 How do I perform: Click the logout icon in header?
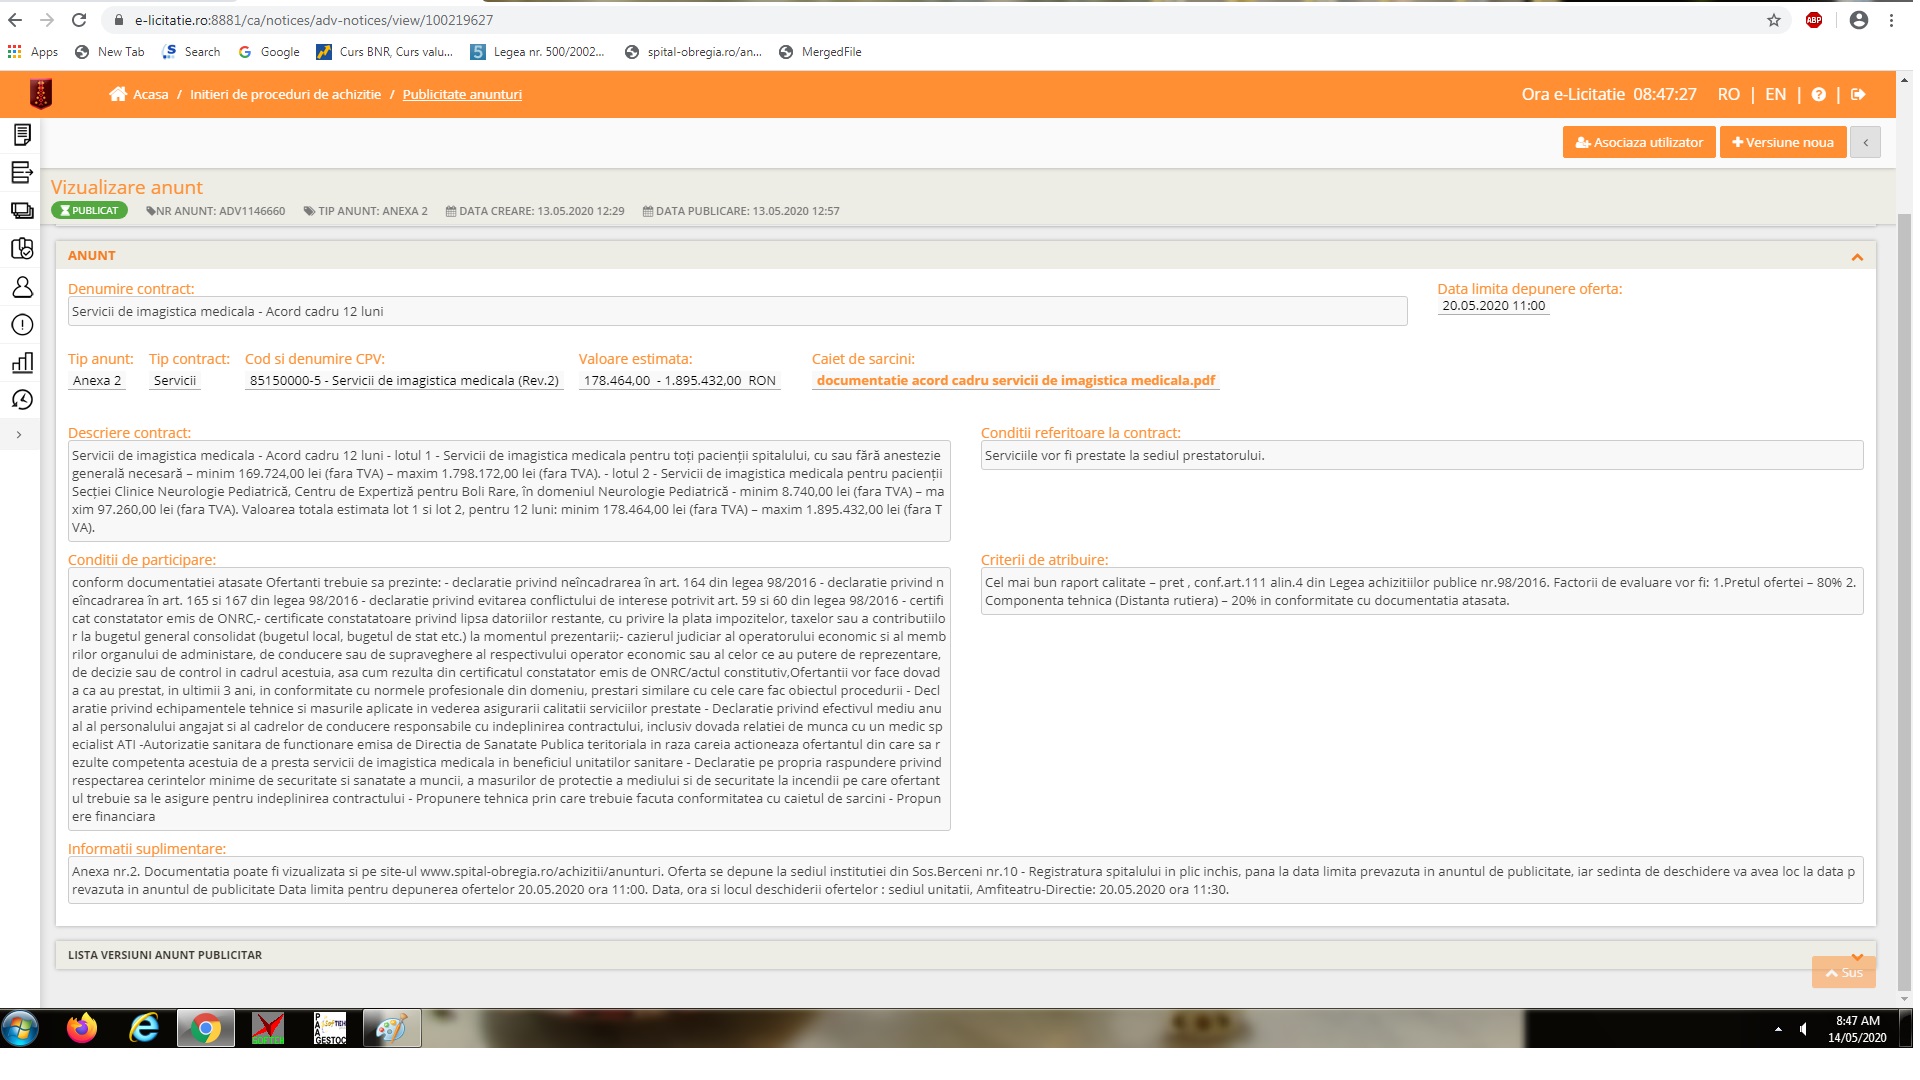[1858, 94]
